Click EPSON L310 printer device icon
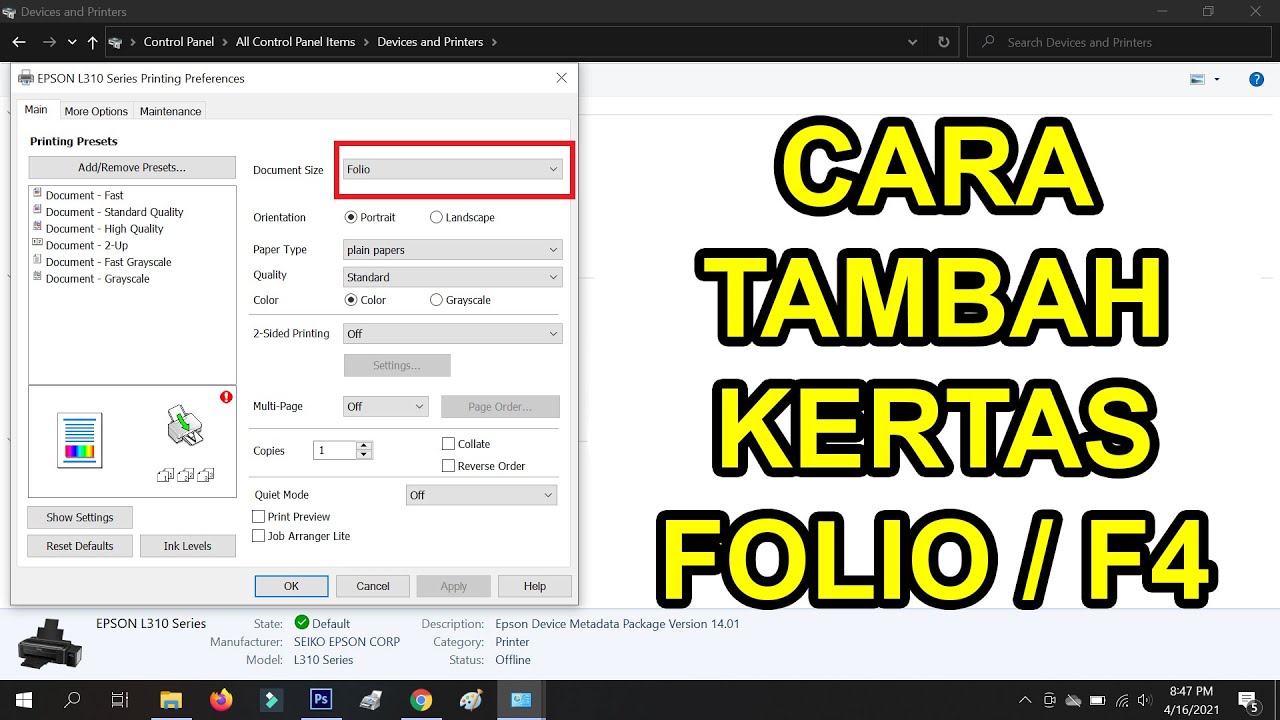1280x720 pixels. coord(50,643)
